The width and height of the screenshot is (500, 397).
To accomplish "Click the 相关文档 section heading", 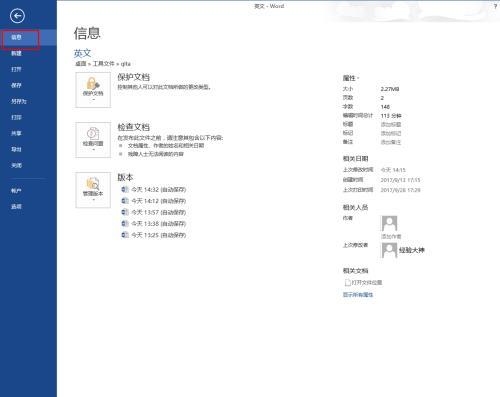I will (355, 270).
